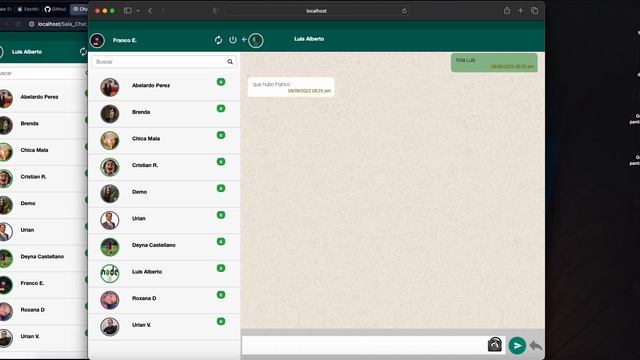
Task: Click green badge next to Urian V.
Action: click(x=221, y=321)
